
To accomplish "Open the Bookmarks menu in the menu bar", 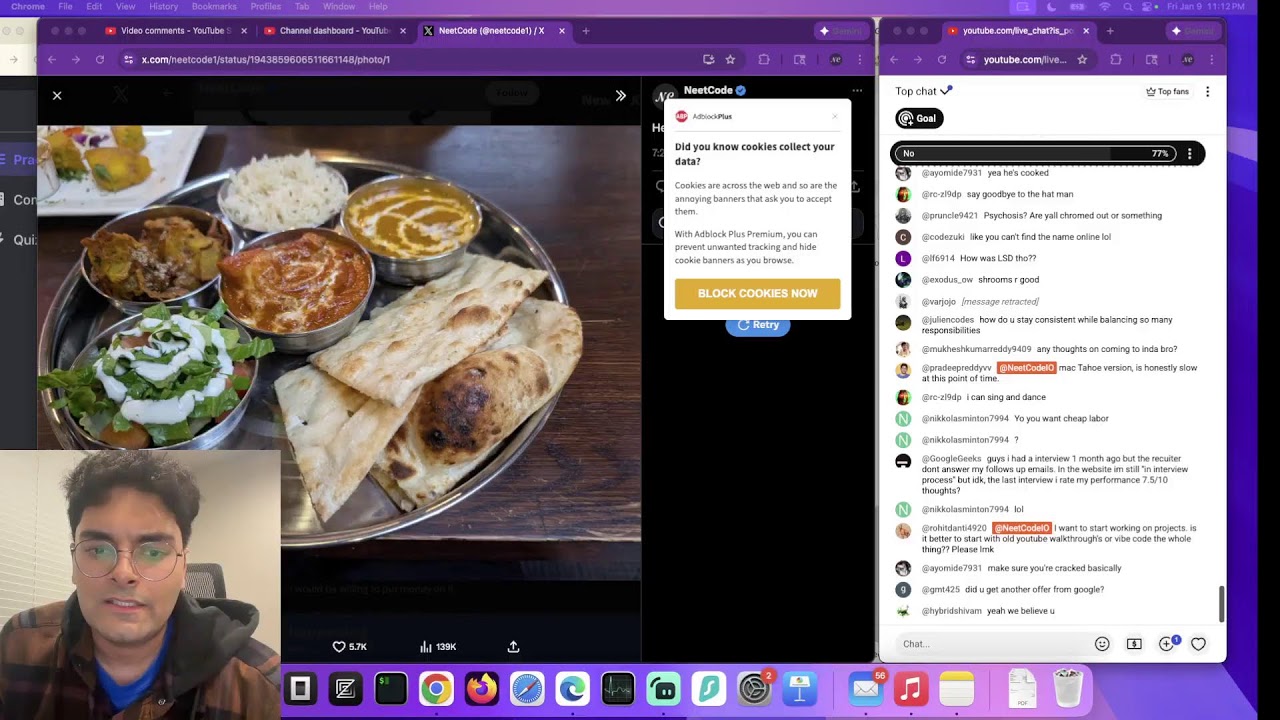I will pyautogui.click(x=214, y=7).
